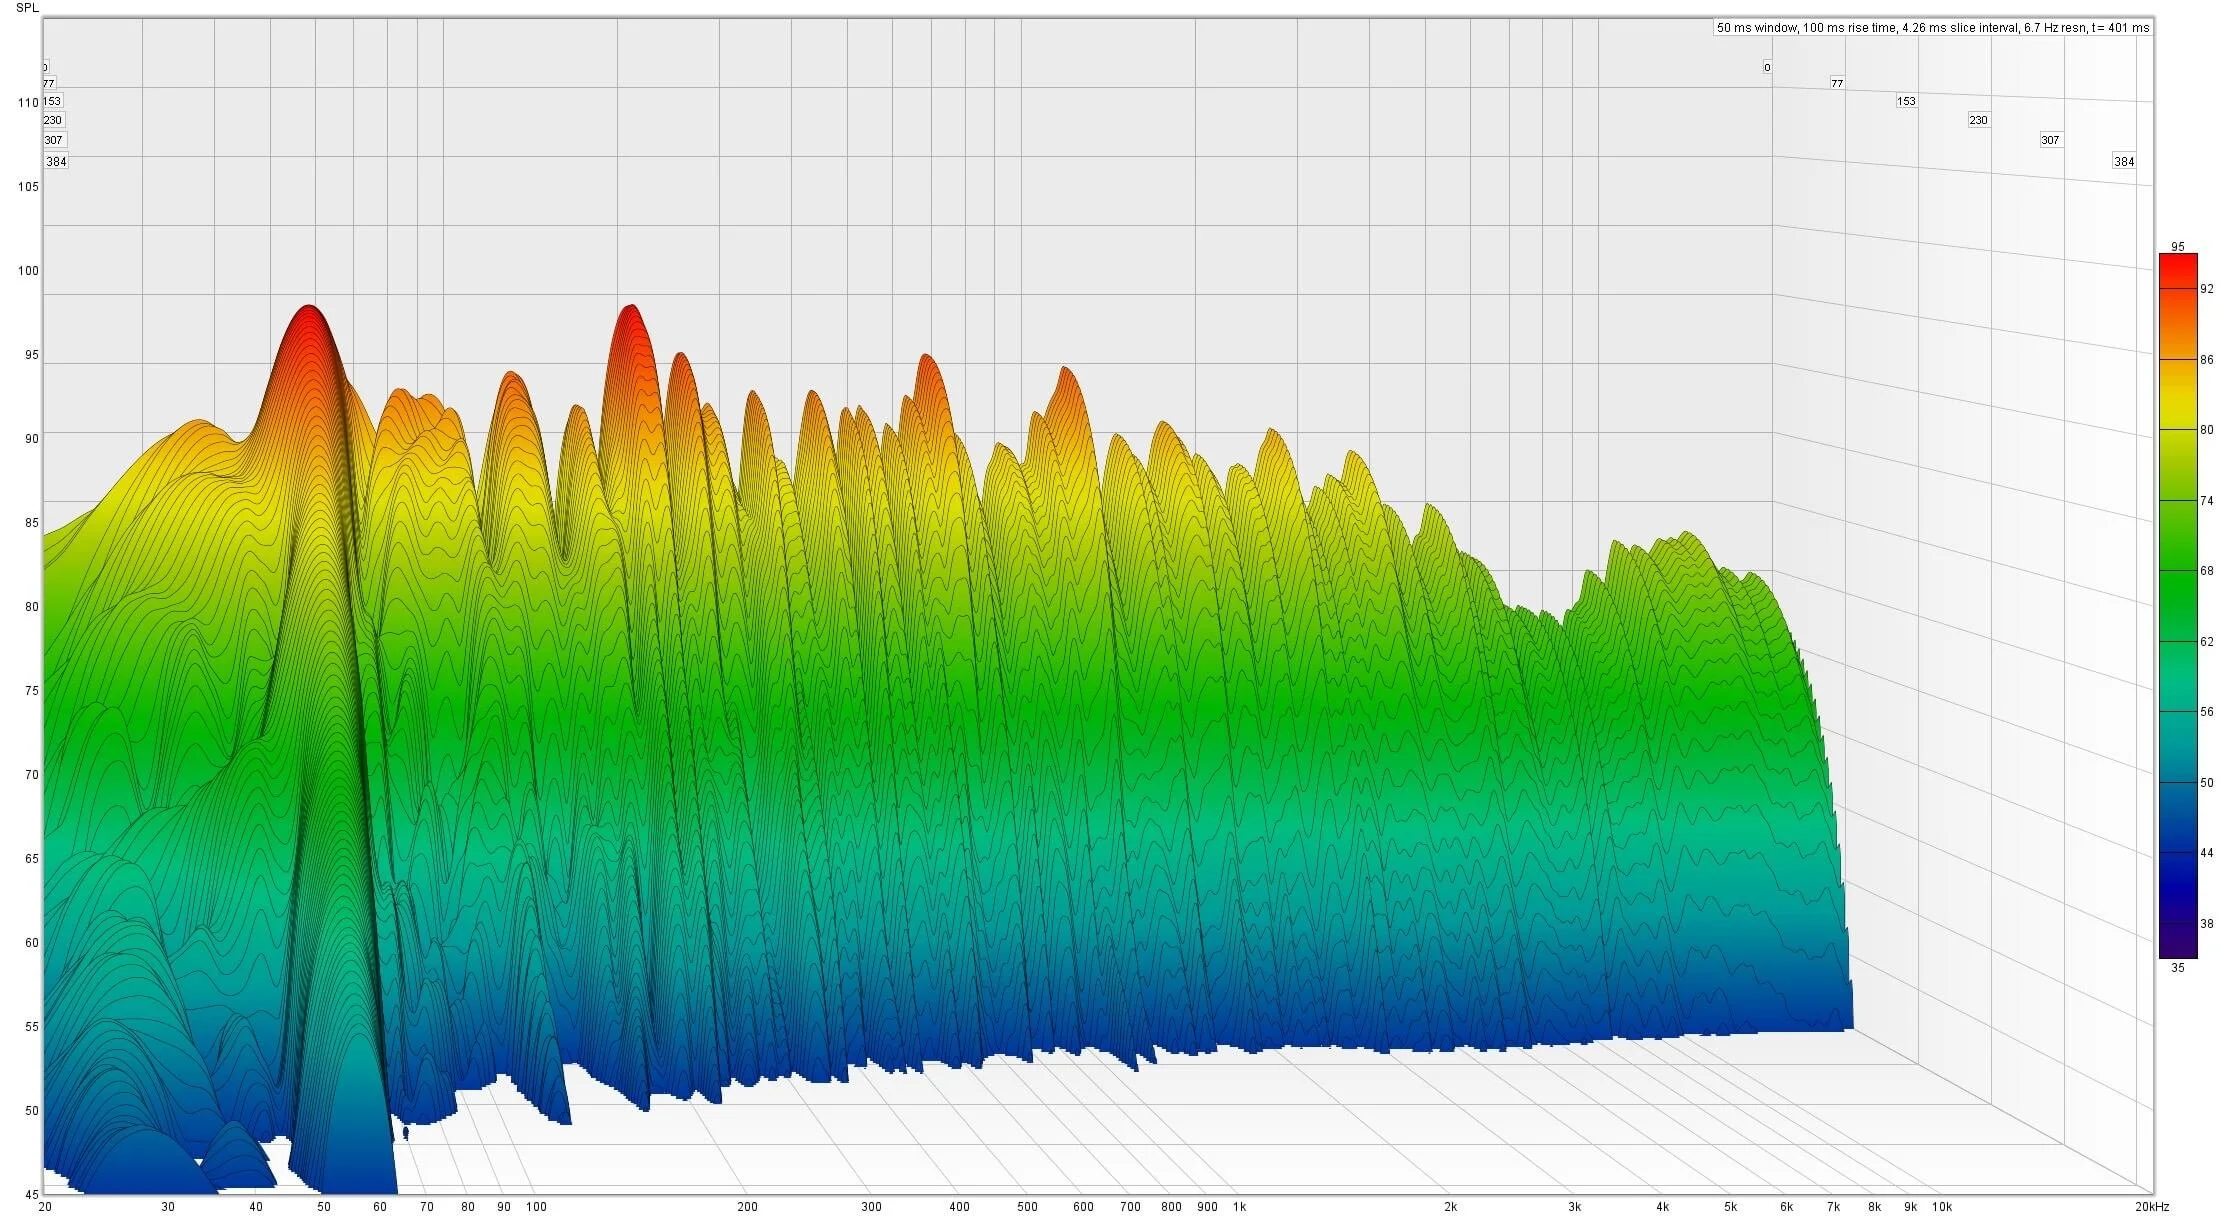Click the 100 label on the frequency axis
2230x1218 pixels.
(x=536, y=1207)
